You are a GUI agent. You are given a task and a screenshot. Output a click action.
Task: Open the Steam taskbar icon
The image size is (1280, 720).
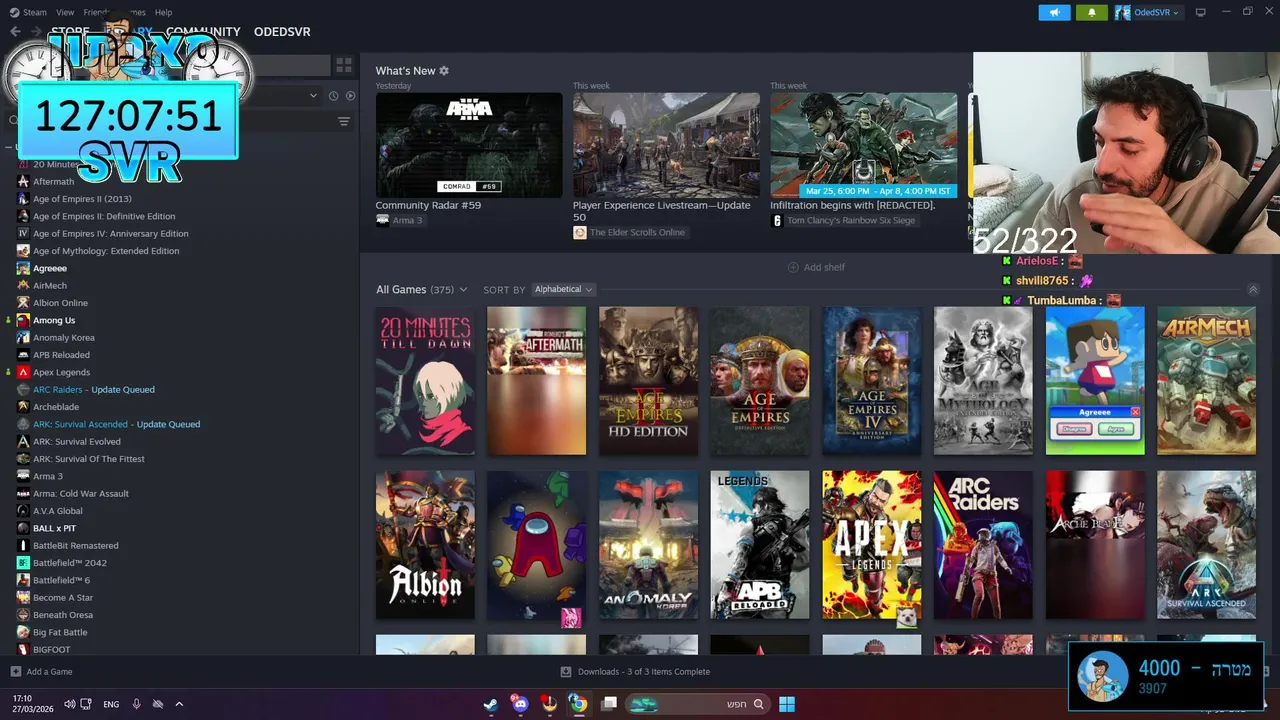(x=490, y=704)
